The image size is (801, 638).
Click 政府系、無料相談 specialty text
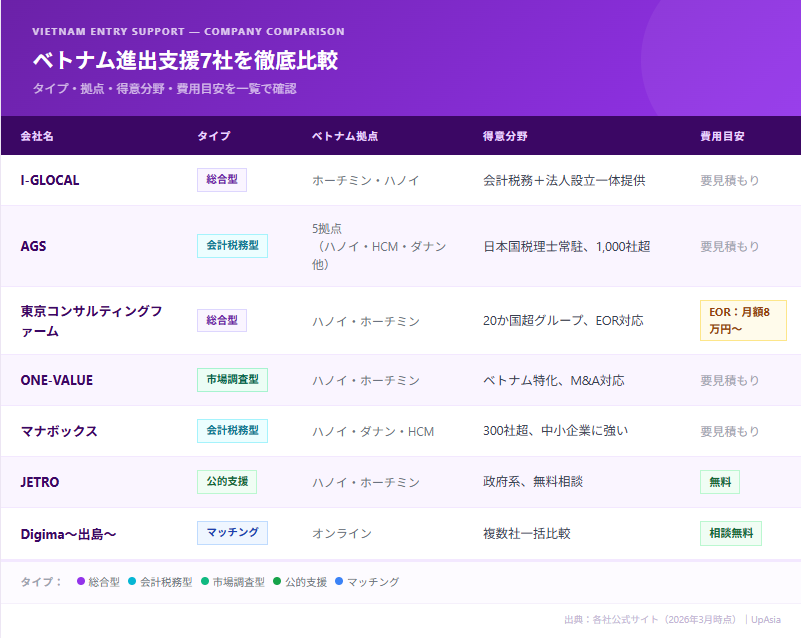(533, 482)
